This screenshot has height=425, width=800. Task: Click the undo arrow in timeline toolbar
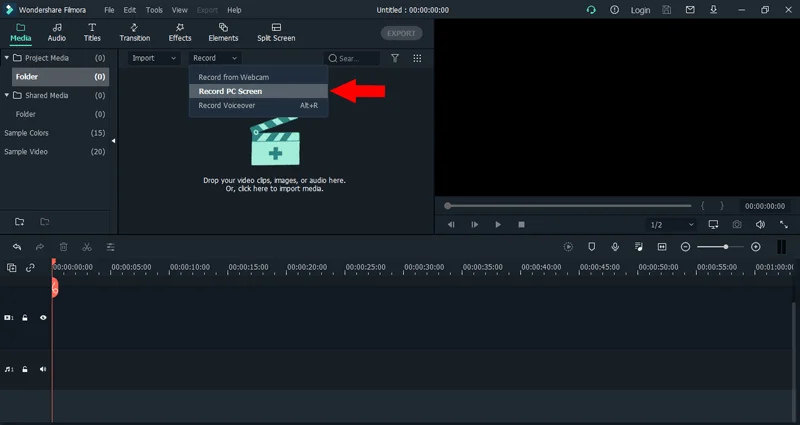[x=17, y=247]
